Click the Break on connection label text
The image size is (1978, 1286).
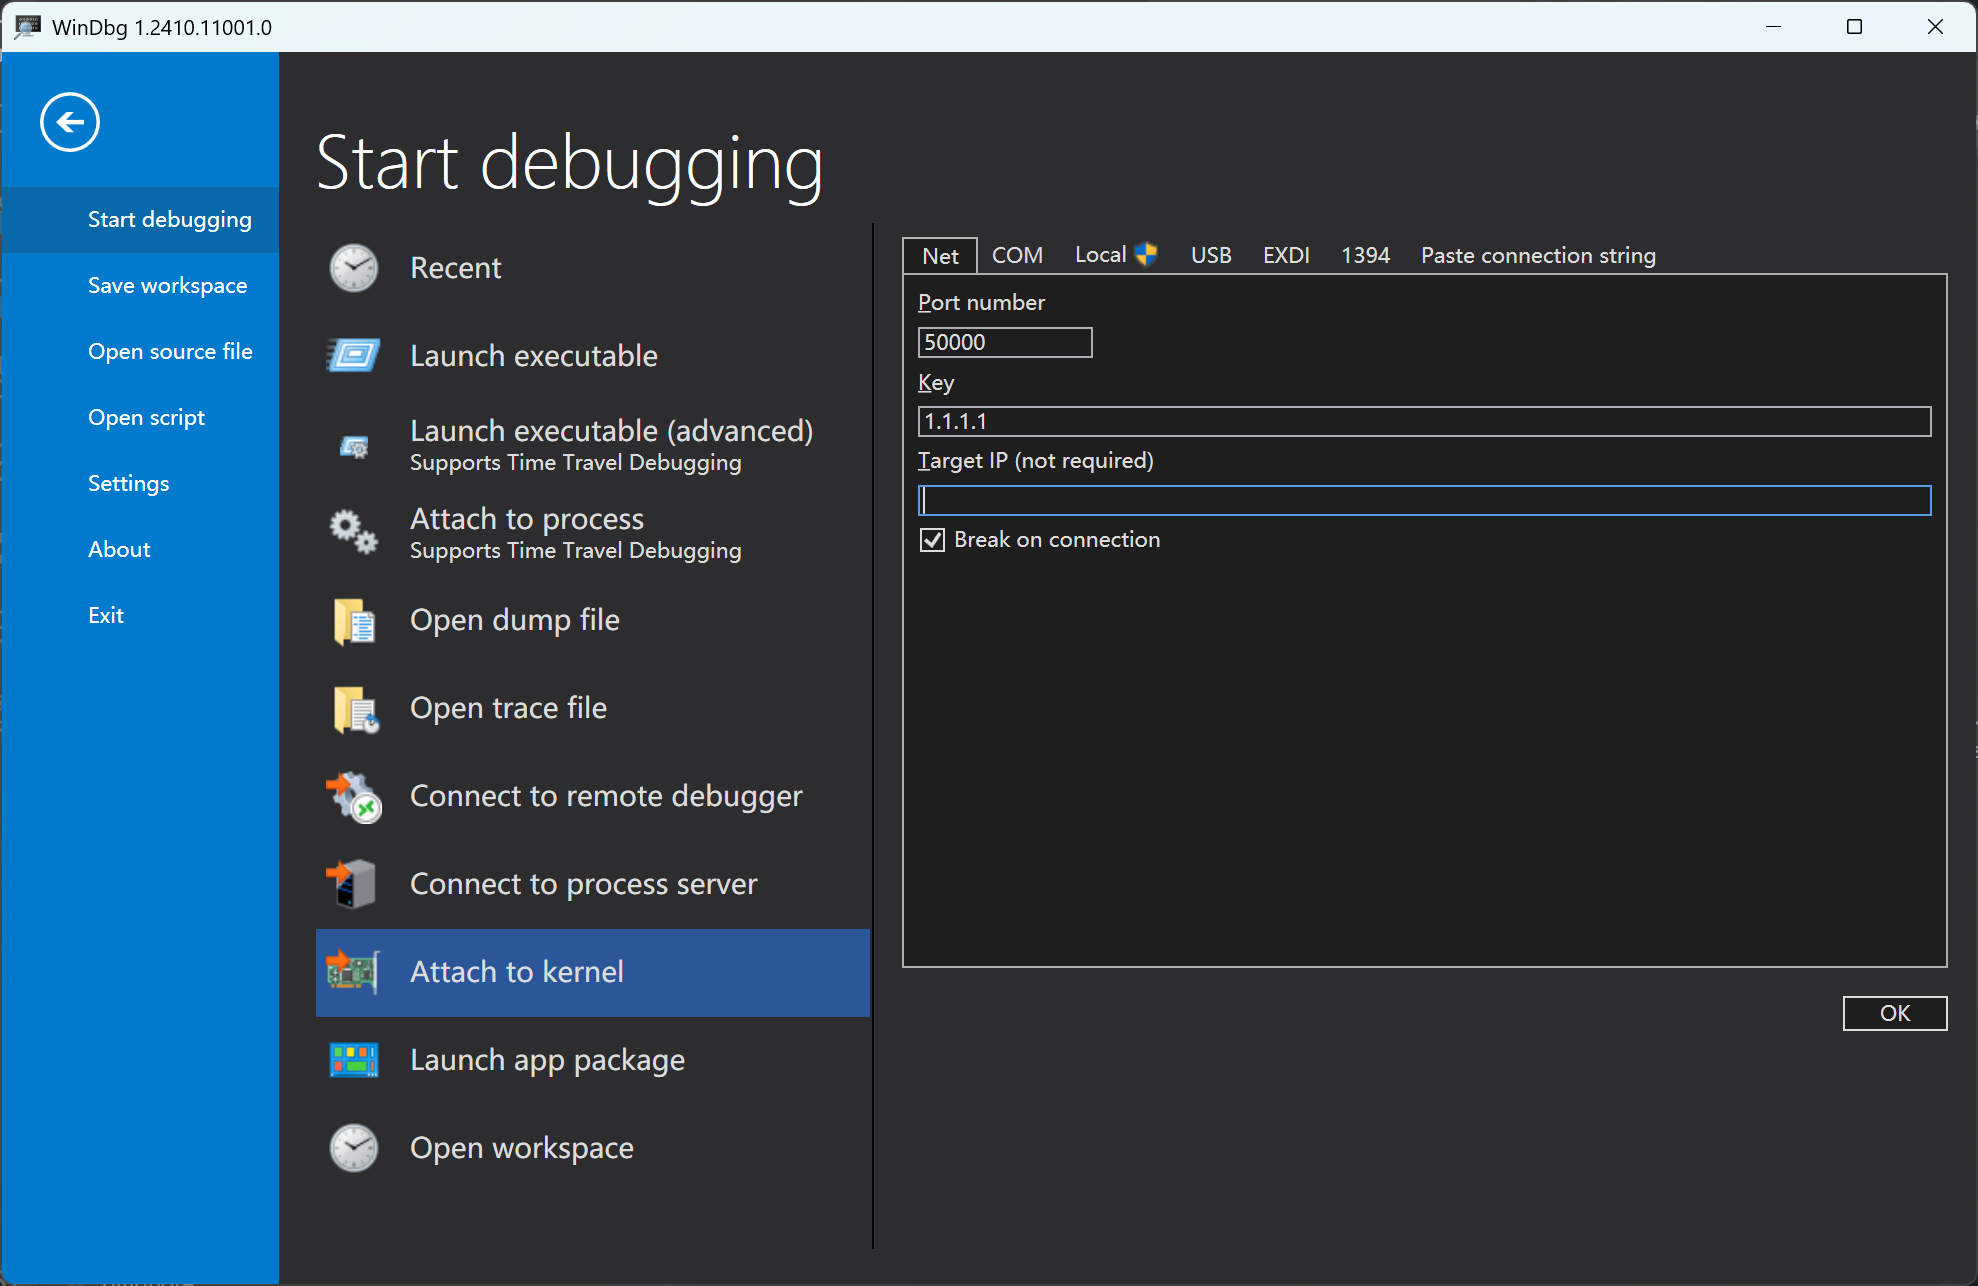click(x=1057, y=540)
